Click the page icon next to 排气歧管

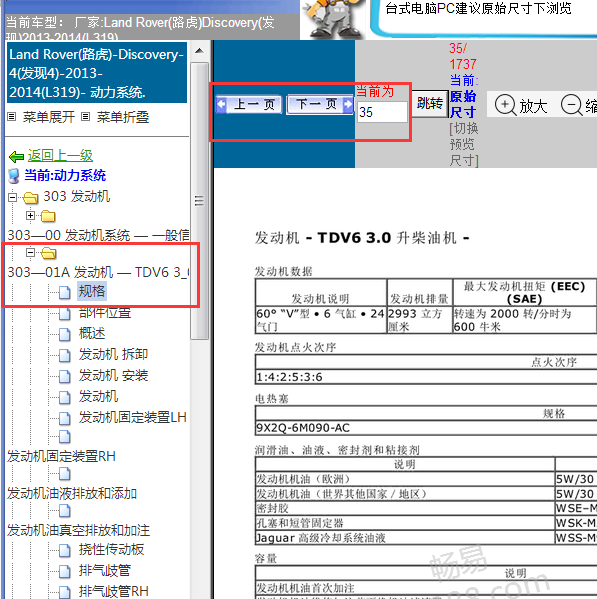click(65, 571)
